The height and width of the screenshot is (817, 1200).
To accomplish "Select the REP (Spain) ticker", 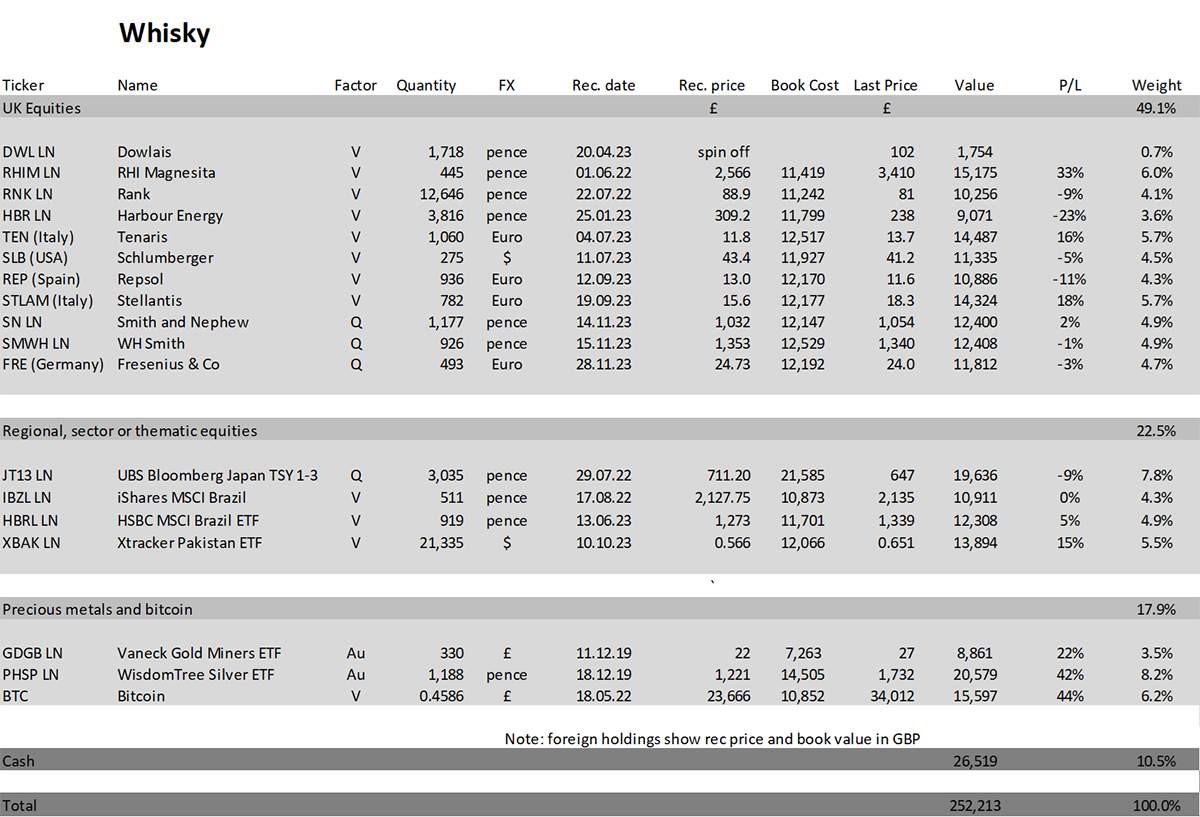I will pyautogui.click(x=40, y=279).
